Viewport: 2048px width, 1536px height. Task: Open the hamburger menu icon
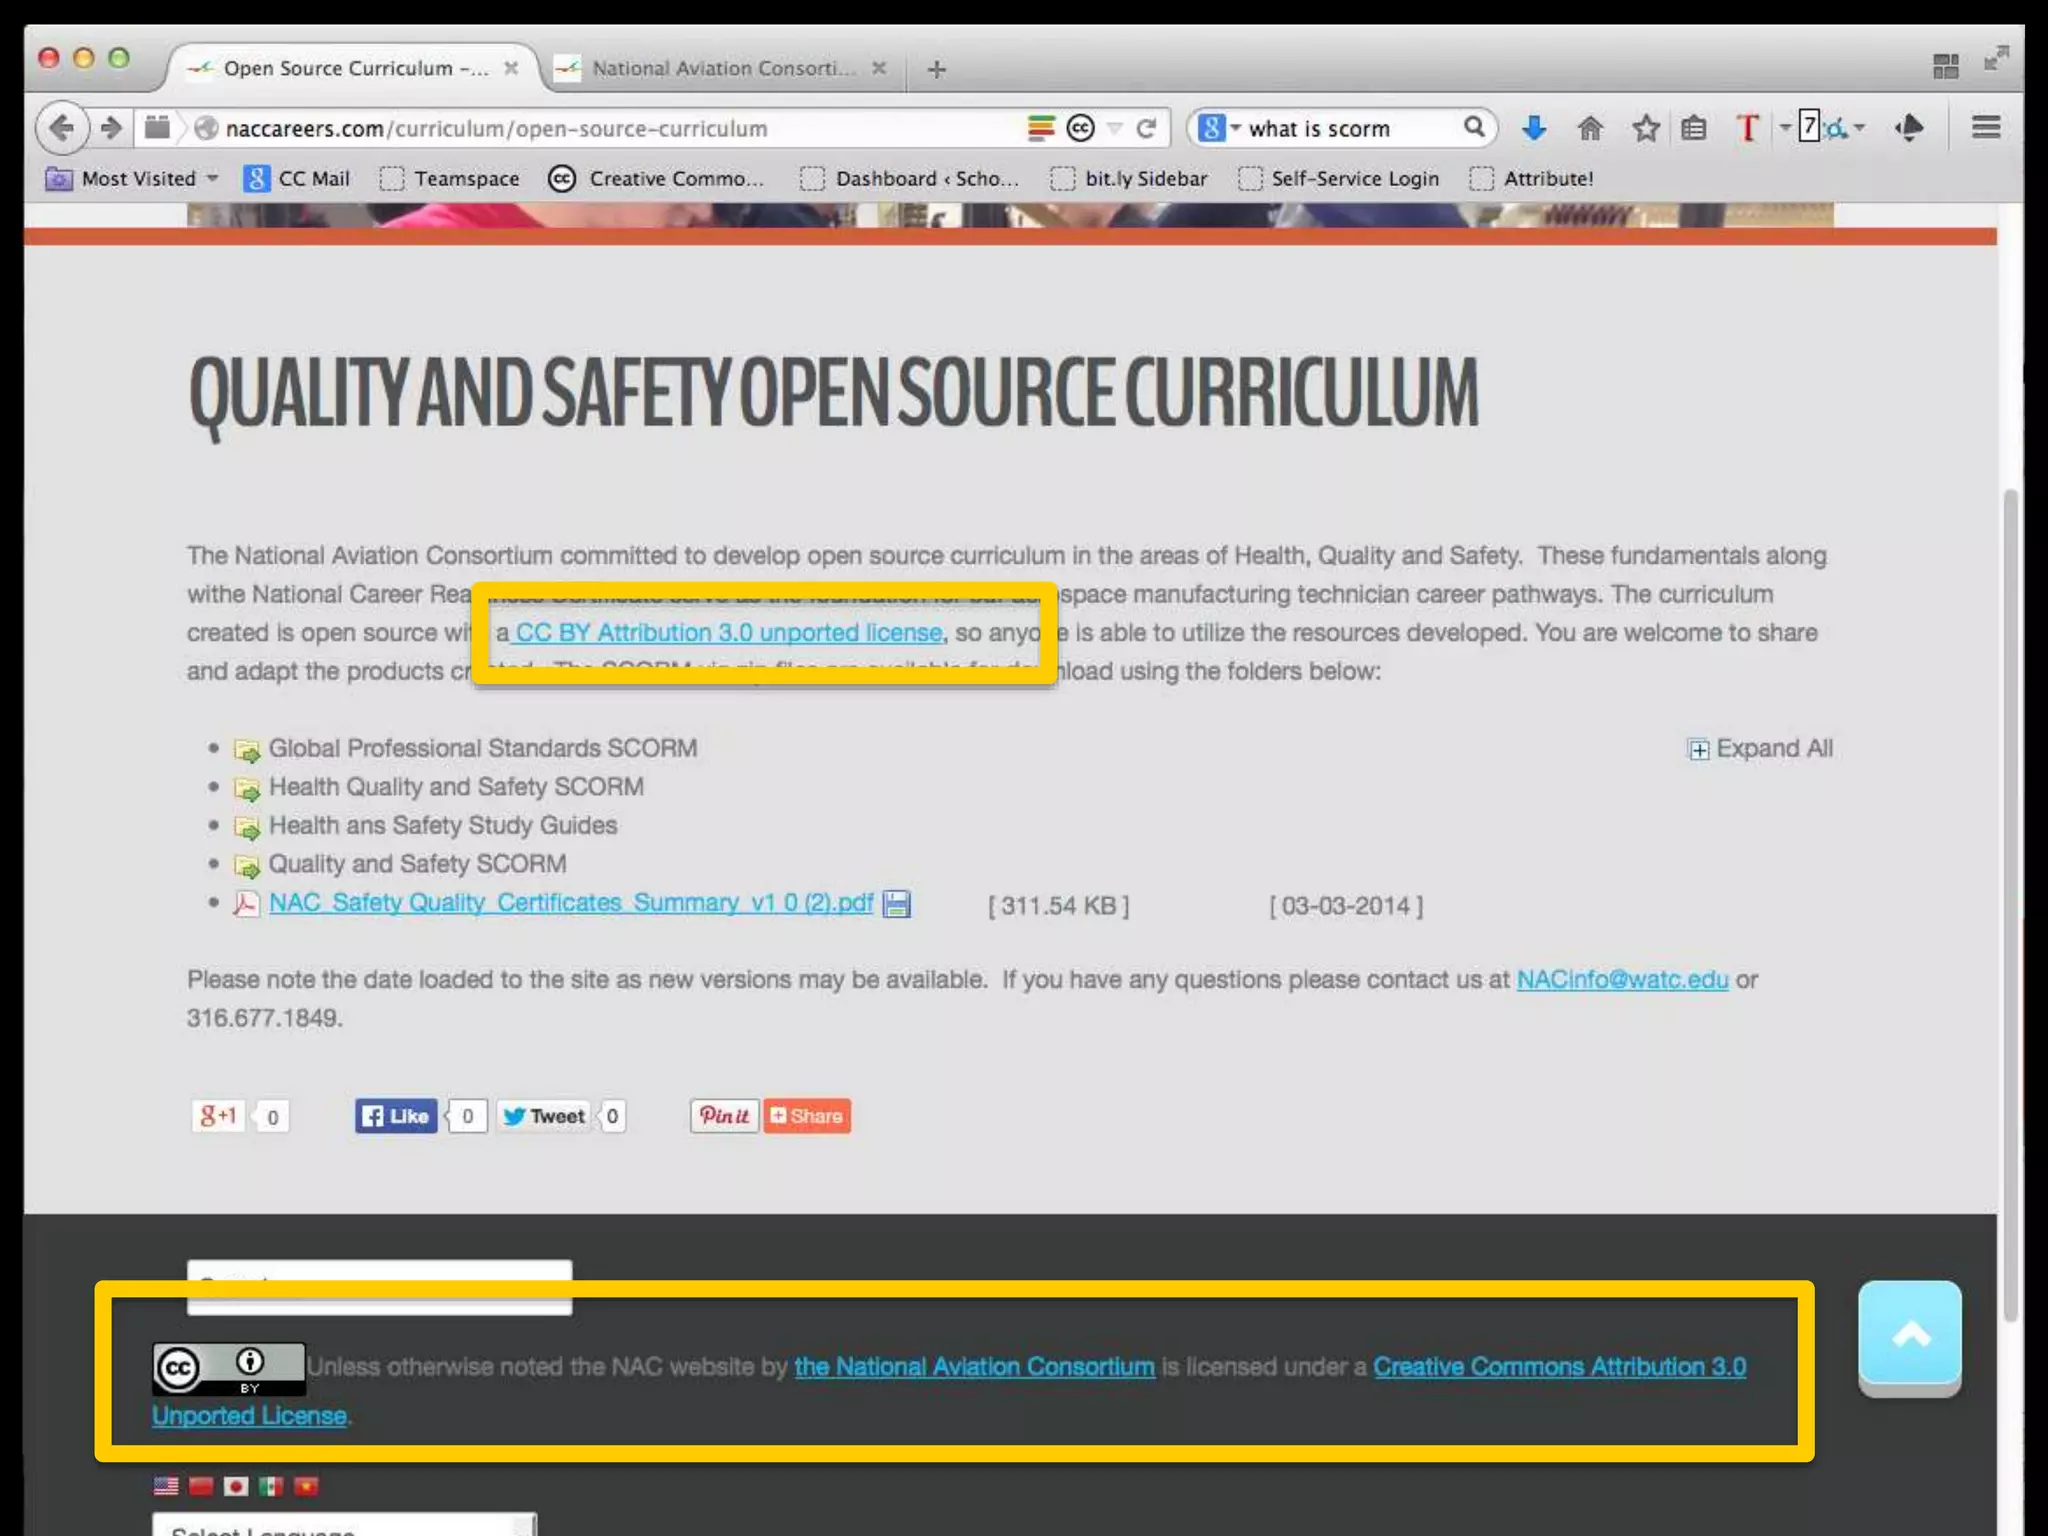[1985, 128]
